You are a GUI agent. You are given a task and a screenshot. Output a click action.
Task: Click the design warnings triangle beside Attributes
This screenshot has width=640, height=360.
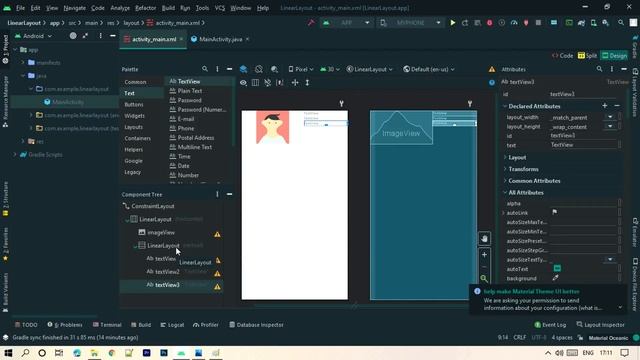click(x=492, y=69)
